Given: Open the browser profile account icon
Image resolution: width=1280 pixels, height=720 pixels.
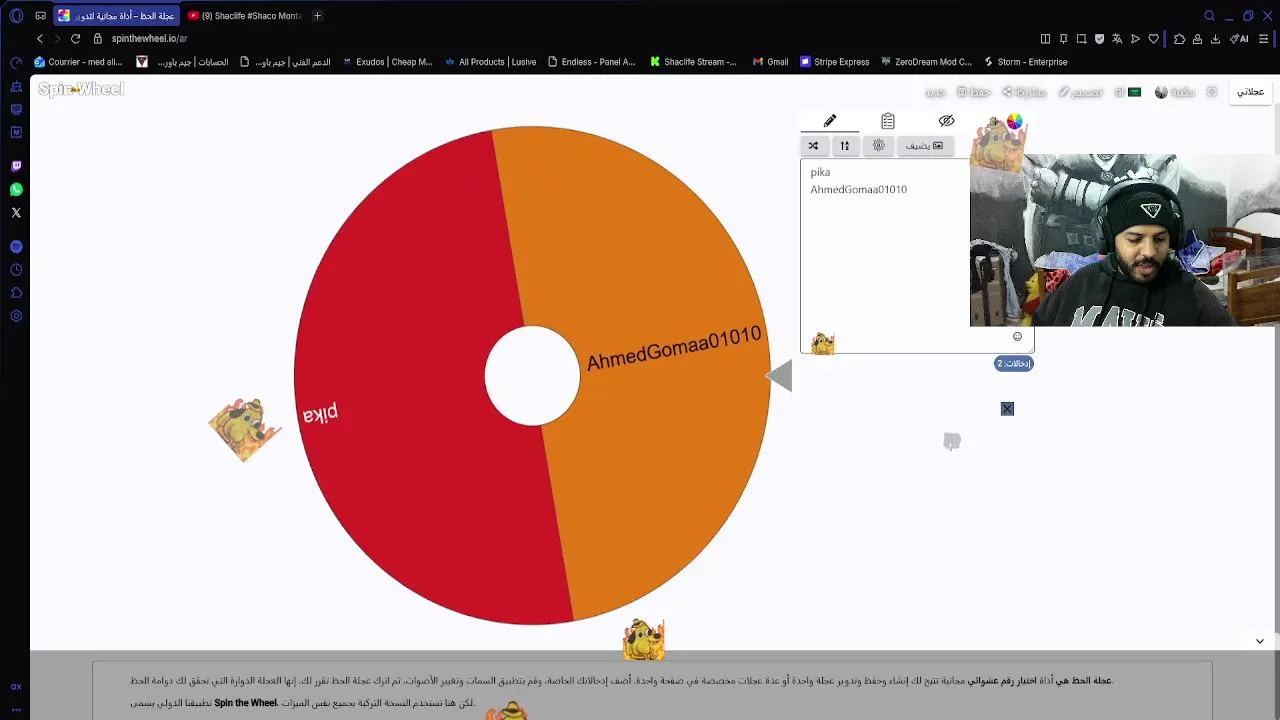Looking at the screenshot, I should 1197,39.
